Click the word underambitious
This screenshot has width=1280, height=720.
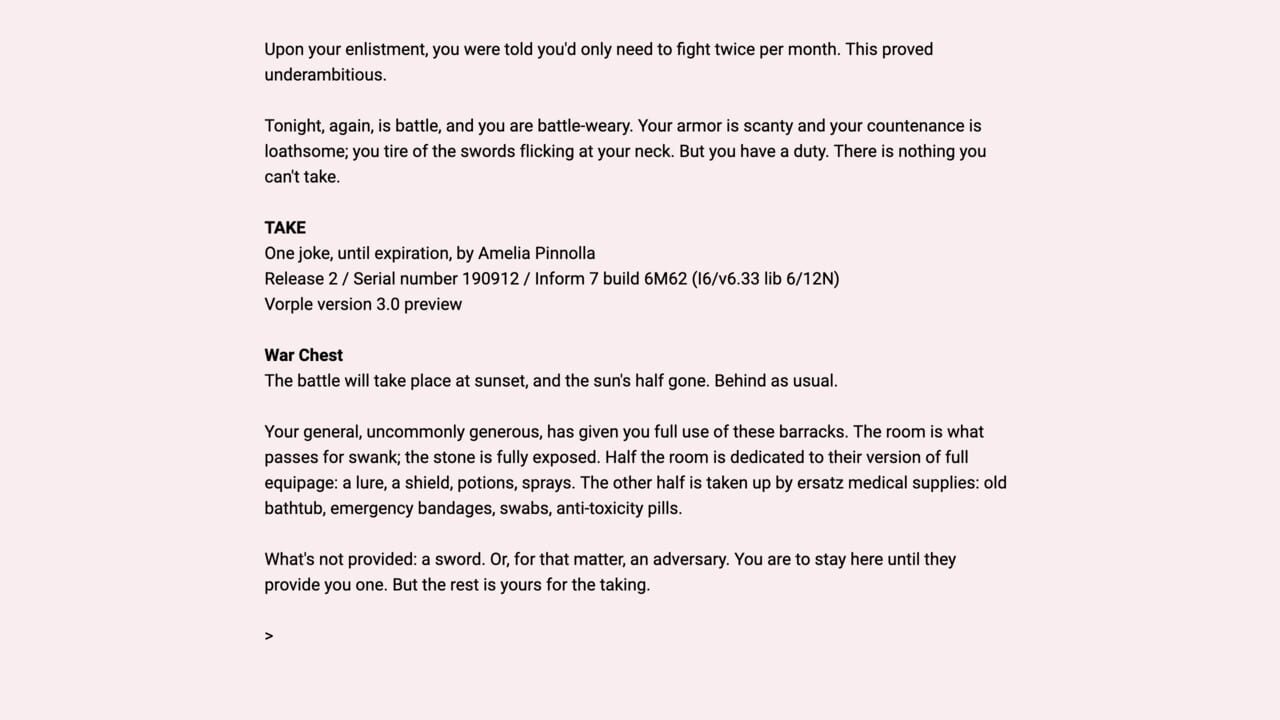325,75
